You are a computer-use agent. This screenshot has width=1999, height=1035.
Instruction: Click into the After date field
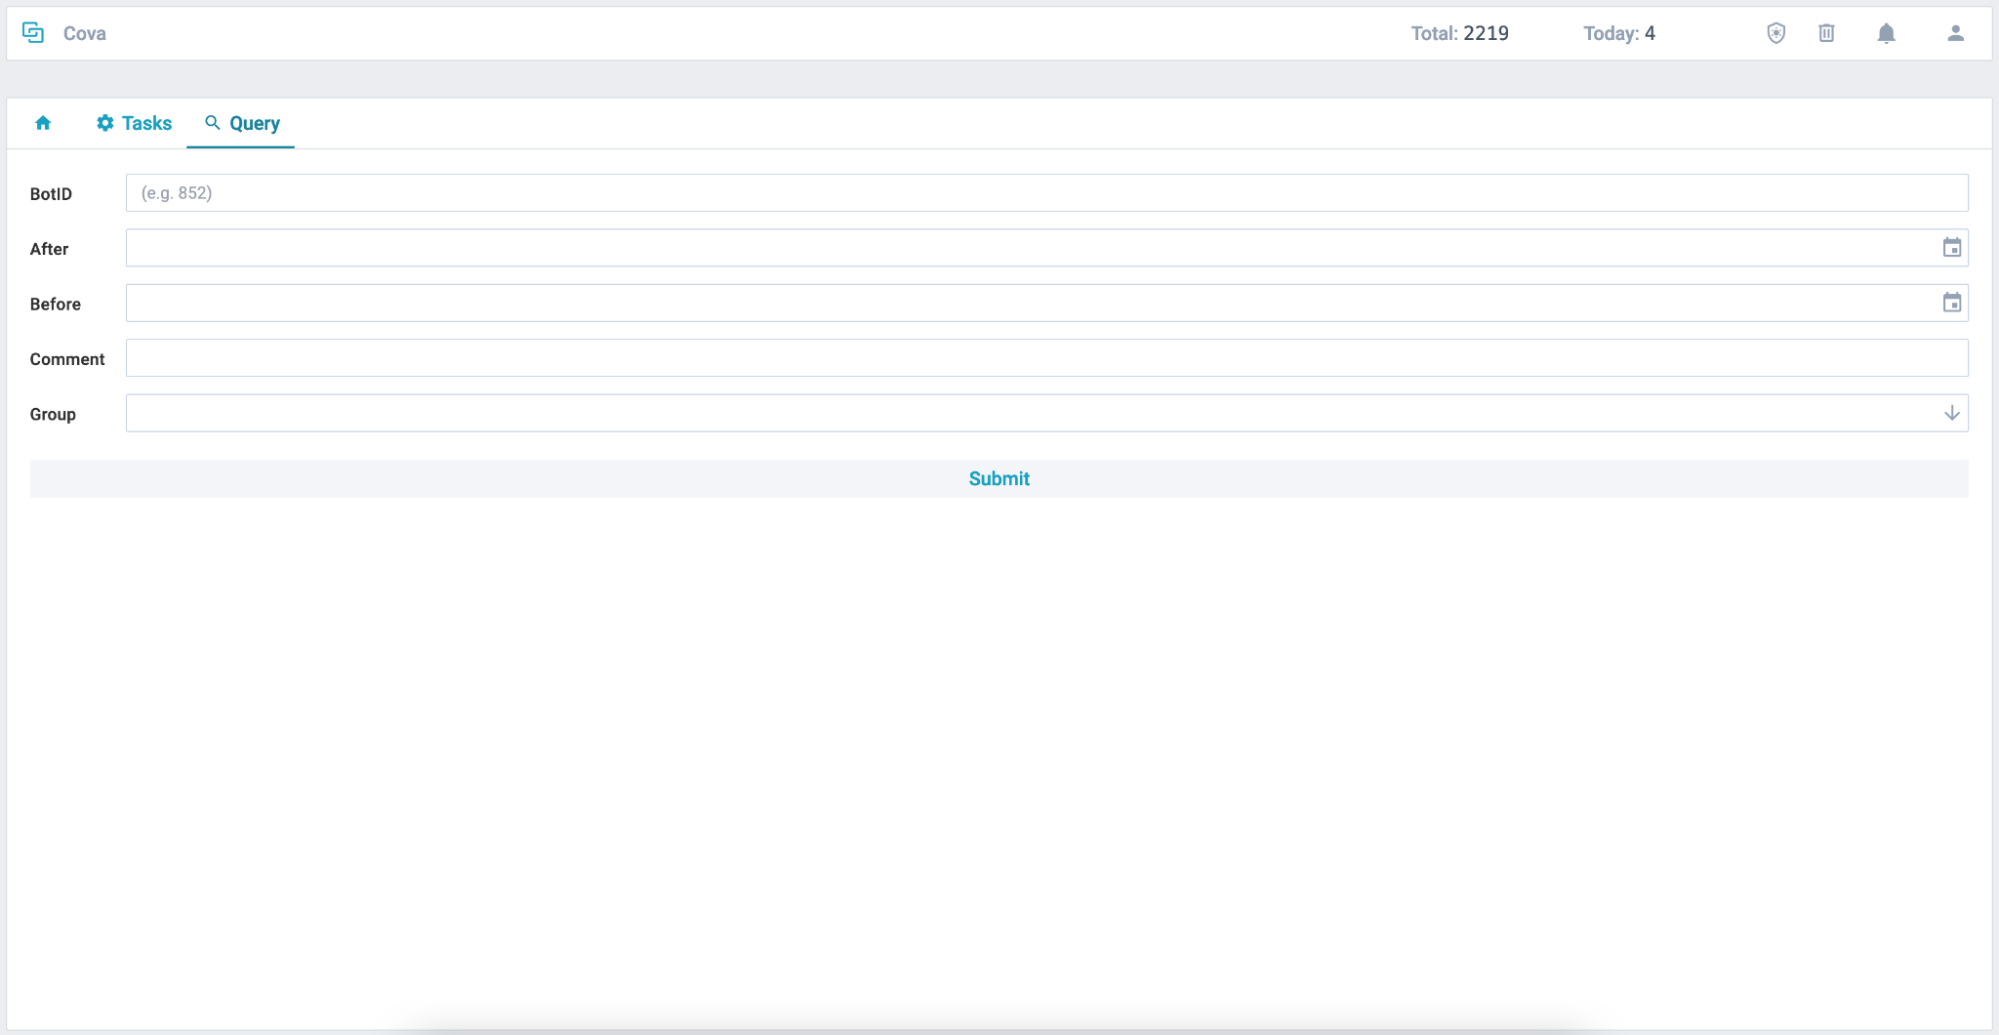(1030, 248)
